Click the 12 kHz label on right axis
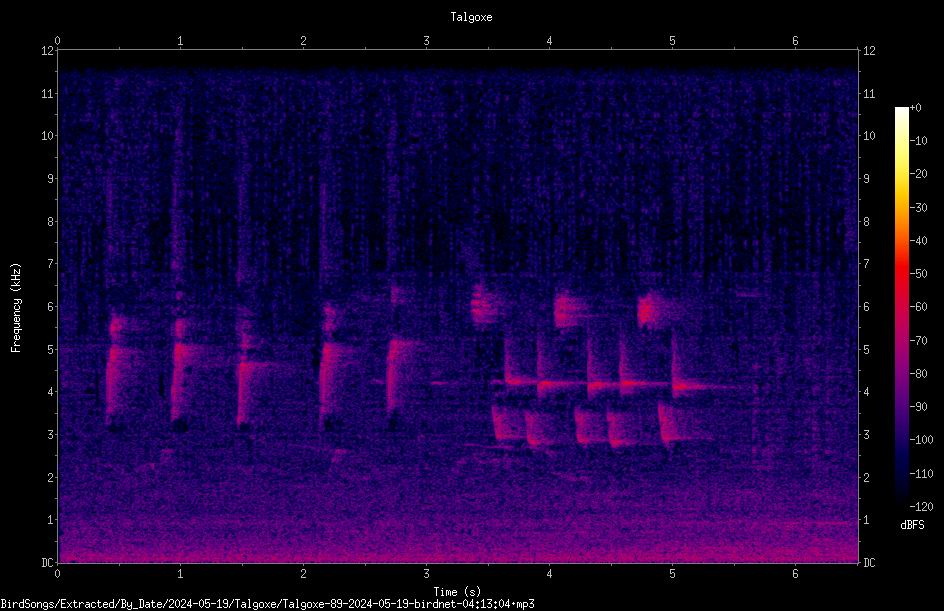 pos(869,51)
